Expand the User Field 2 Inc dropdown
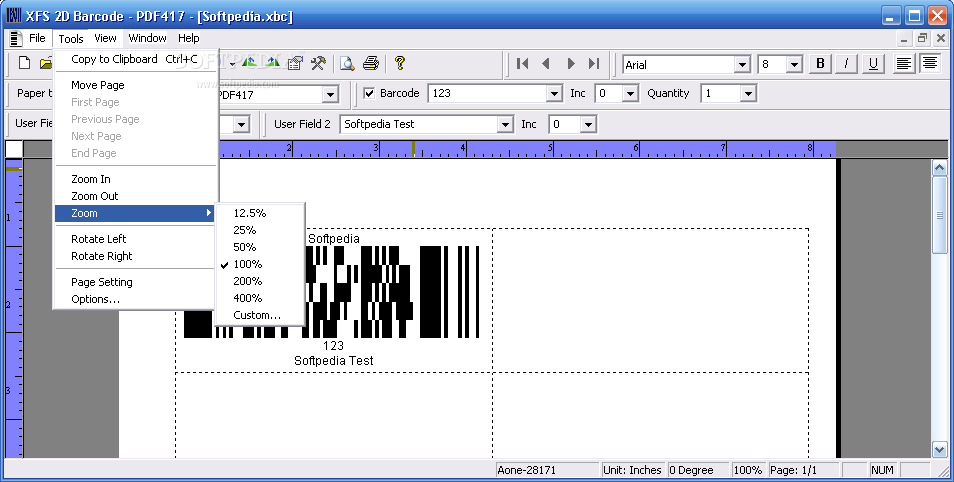The height and width of the screenshot is (482, 954). (588, 125)
